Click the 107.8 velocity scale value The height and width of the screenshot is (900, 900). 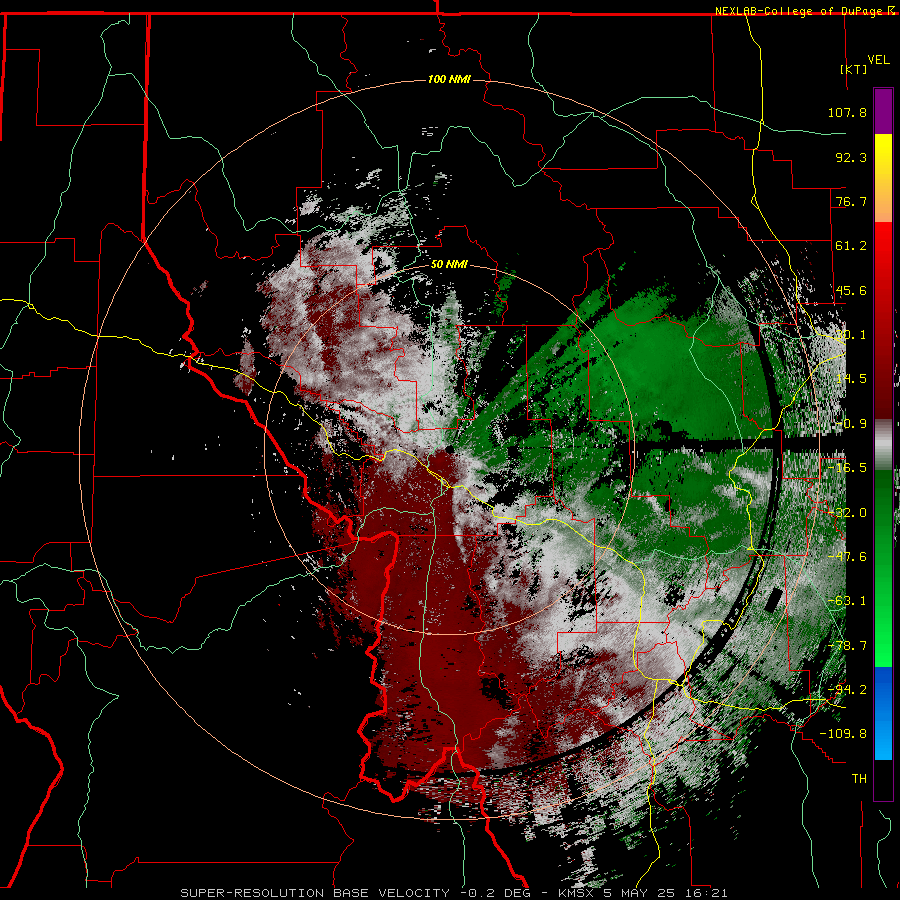[x=847, y=112]
